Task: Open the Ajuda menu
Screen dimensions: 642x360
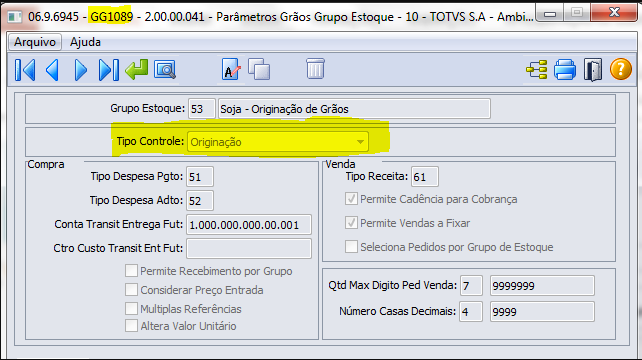Action: (85, 42)
